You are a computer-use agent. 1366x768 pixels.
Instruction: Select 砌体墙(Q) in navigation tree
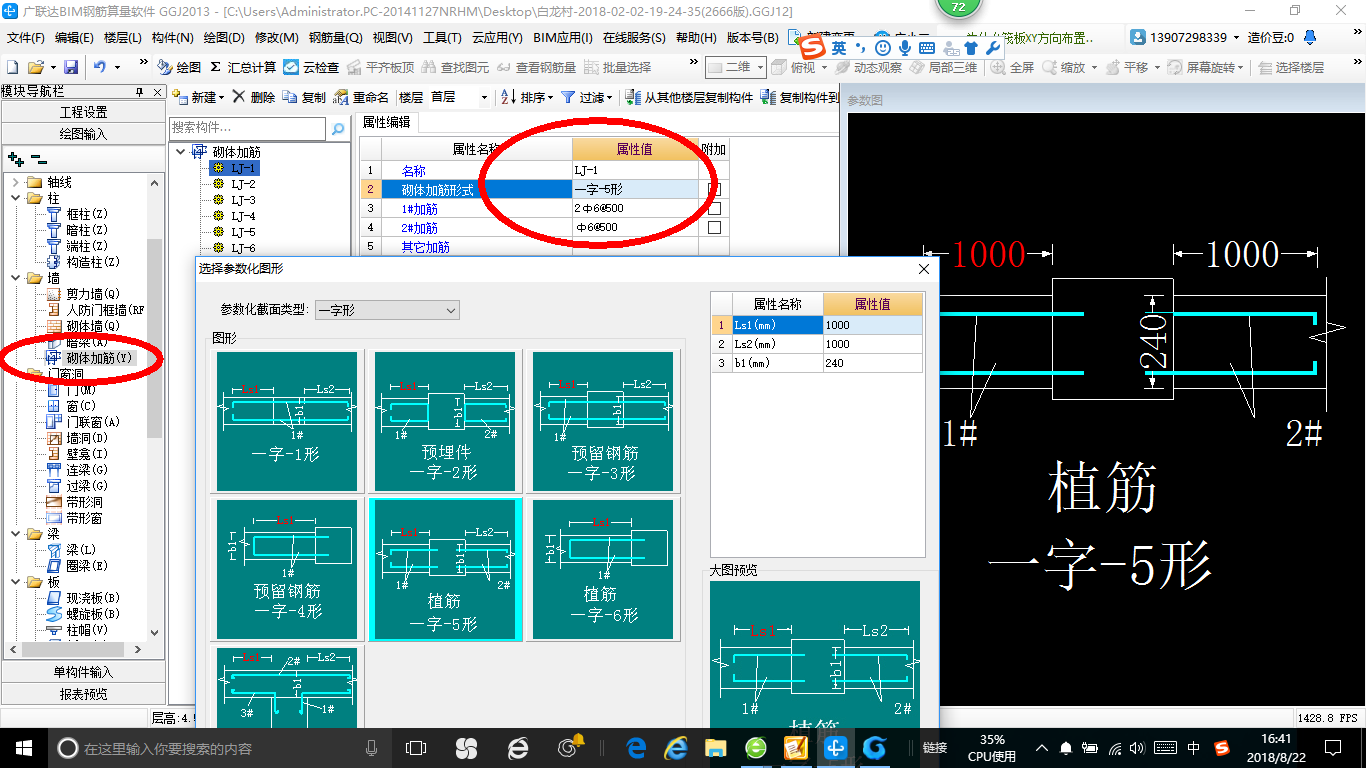tap(84, 326)
